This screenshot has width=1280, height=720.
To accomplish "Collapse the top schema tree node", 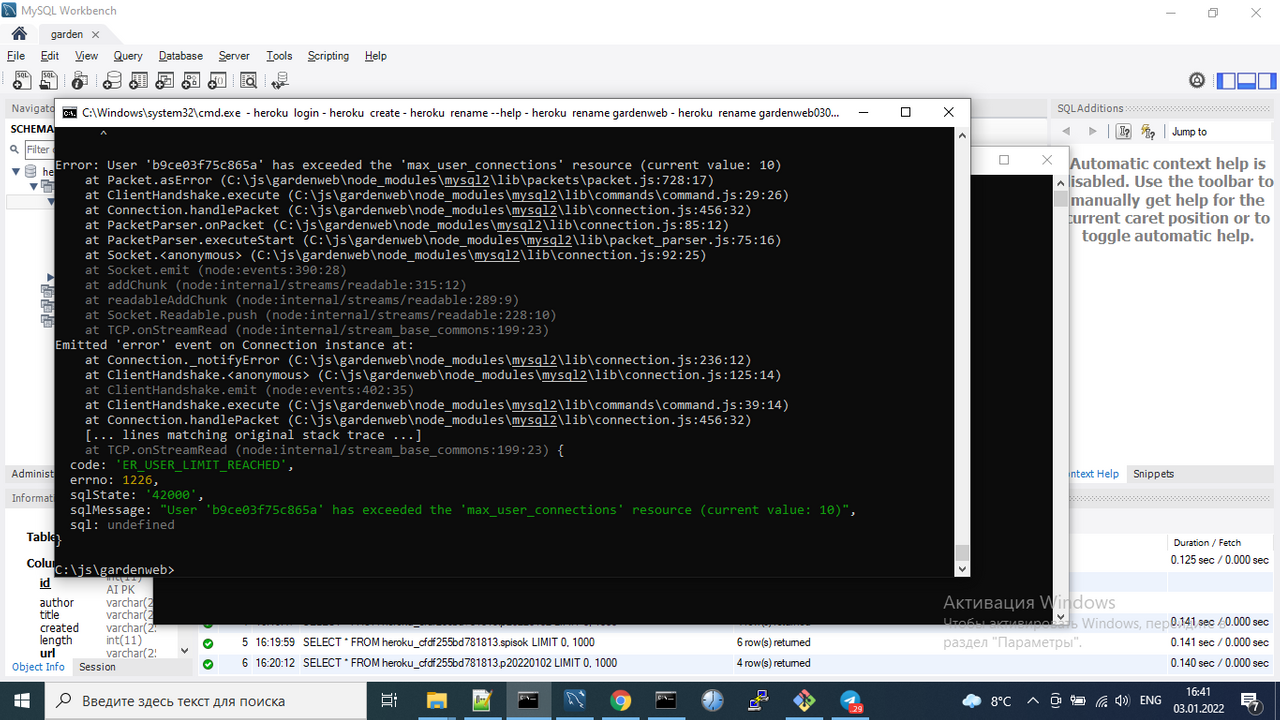I will (x=17, y=171).
